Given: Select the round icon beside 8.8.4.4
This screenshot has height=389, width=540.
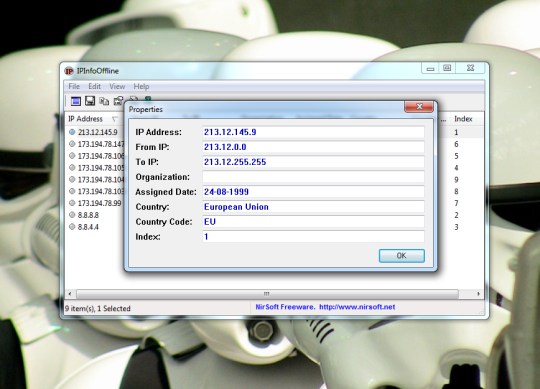Looking at the screenshot, I should click(x=72, y=227).
